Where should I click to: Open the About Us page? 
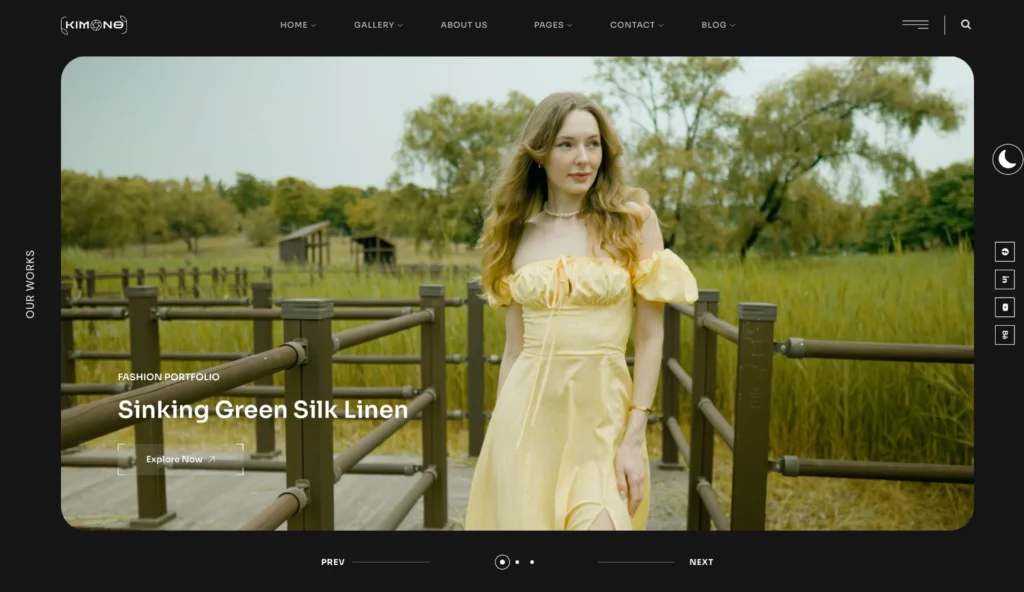click(x=464, y=25)
